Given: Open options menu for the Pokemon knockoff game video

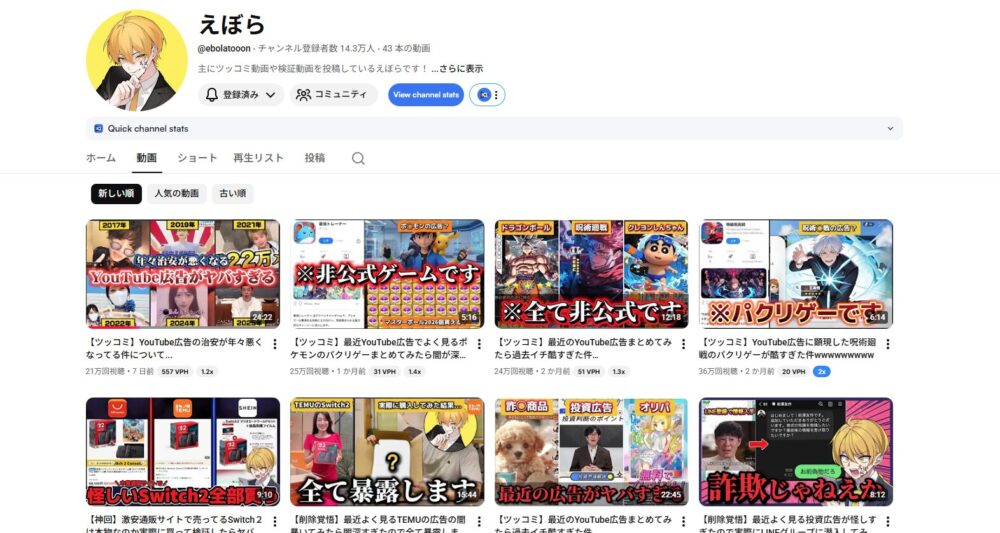Looking at the screenshot, I should (478, 344).
